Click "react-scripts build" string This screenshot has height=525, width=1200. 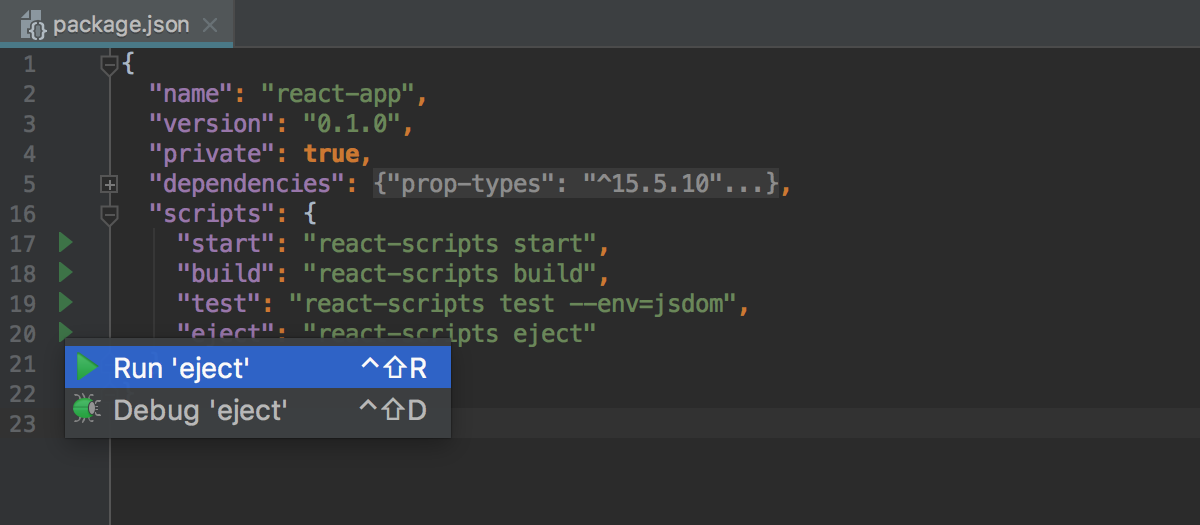(x=450, y=274)
